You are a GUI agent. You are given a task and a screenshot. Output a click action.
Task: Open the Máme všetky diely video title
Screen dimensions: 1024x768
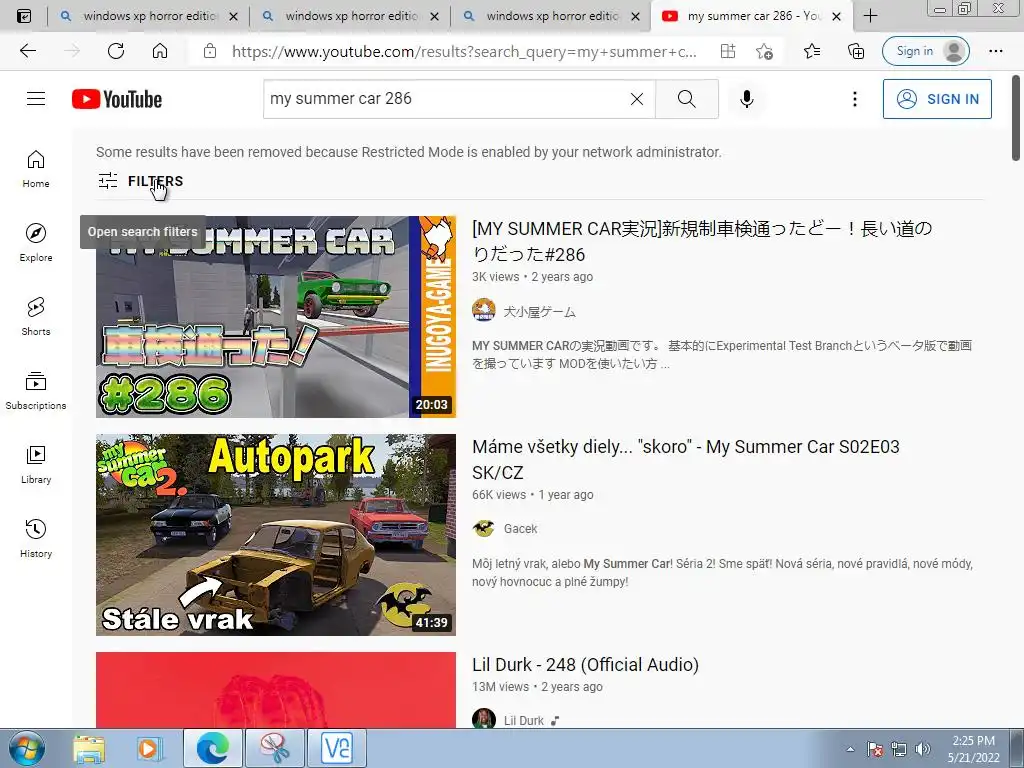pyautogui.click(x=686, y=459)
